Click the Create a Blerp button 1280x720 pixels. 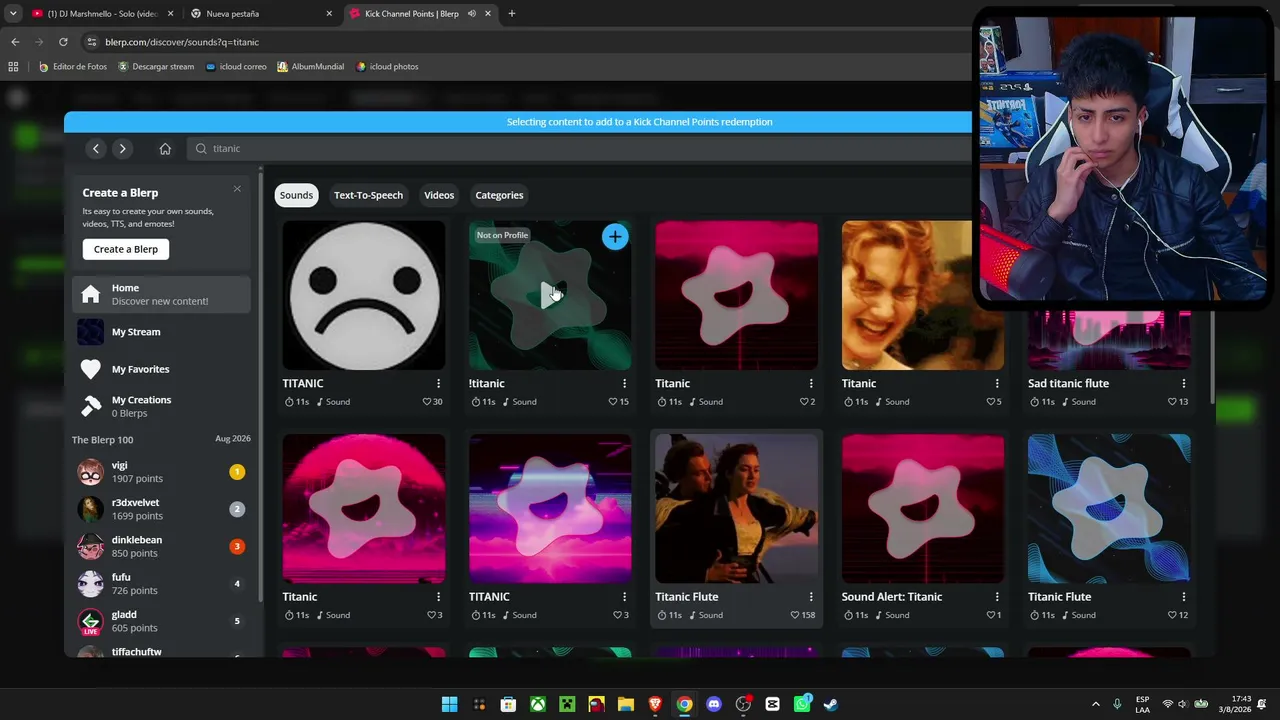tap(126, 249)
